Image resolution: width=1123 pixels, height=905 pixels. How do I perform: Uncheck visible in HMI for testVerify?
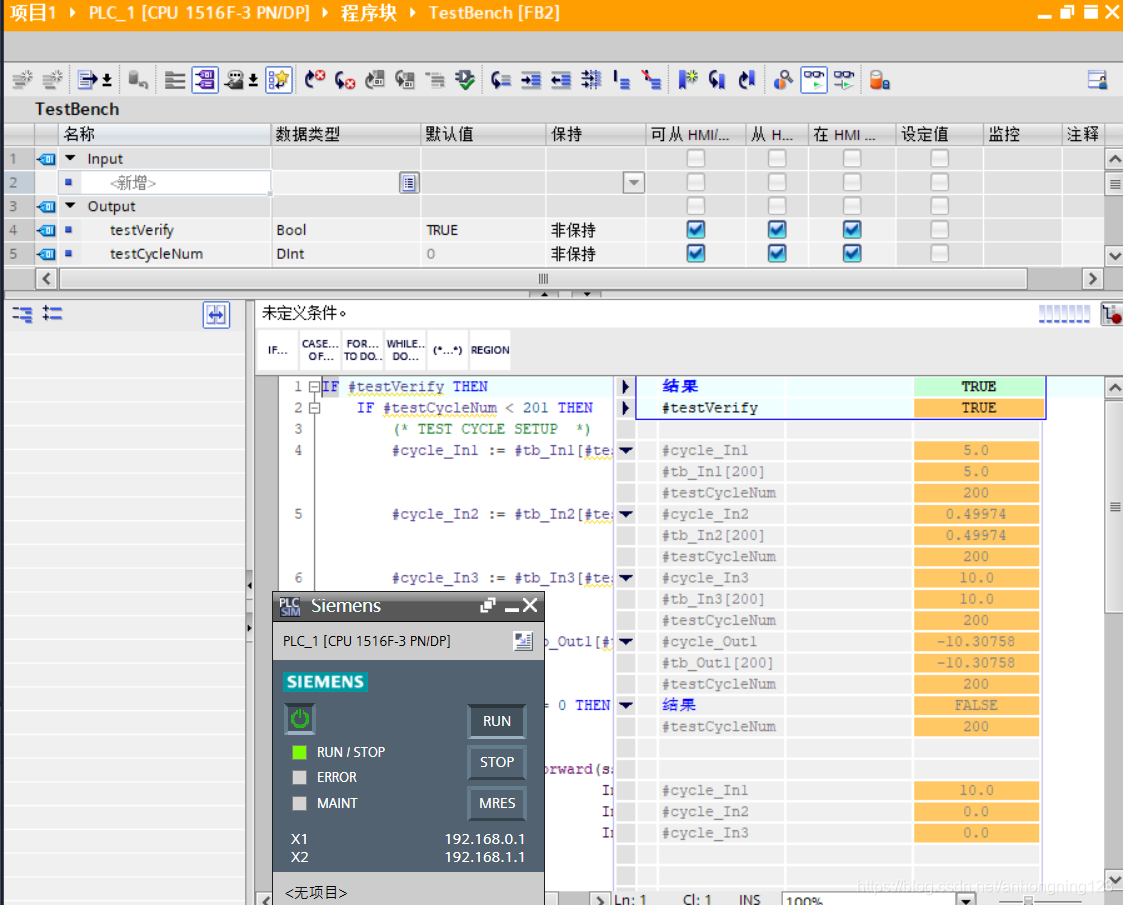click(x=852, y=230)
